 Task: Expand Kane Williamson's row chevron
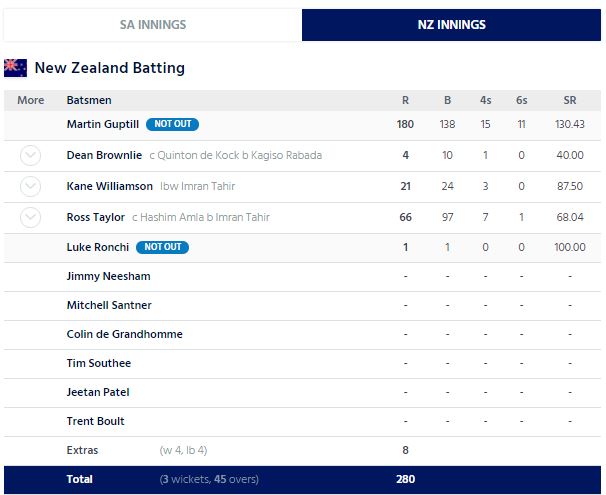[30, 186]
